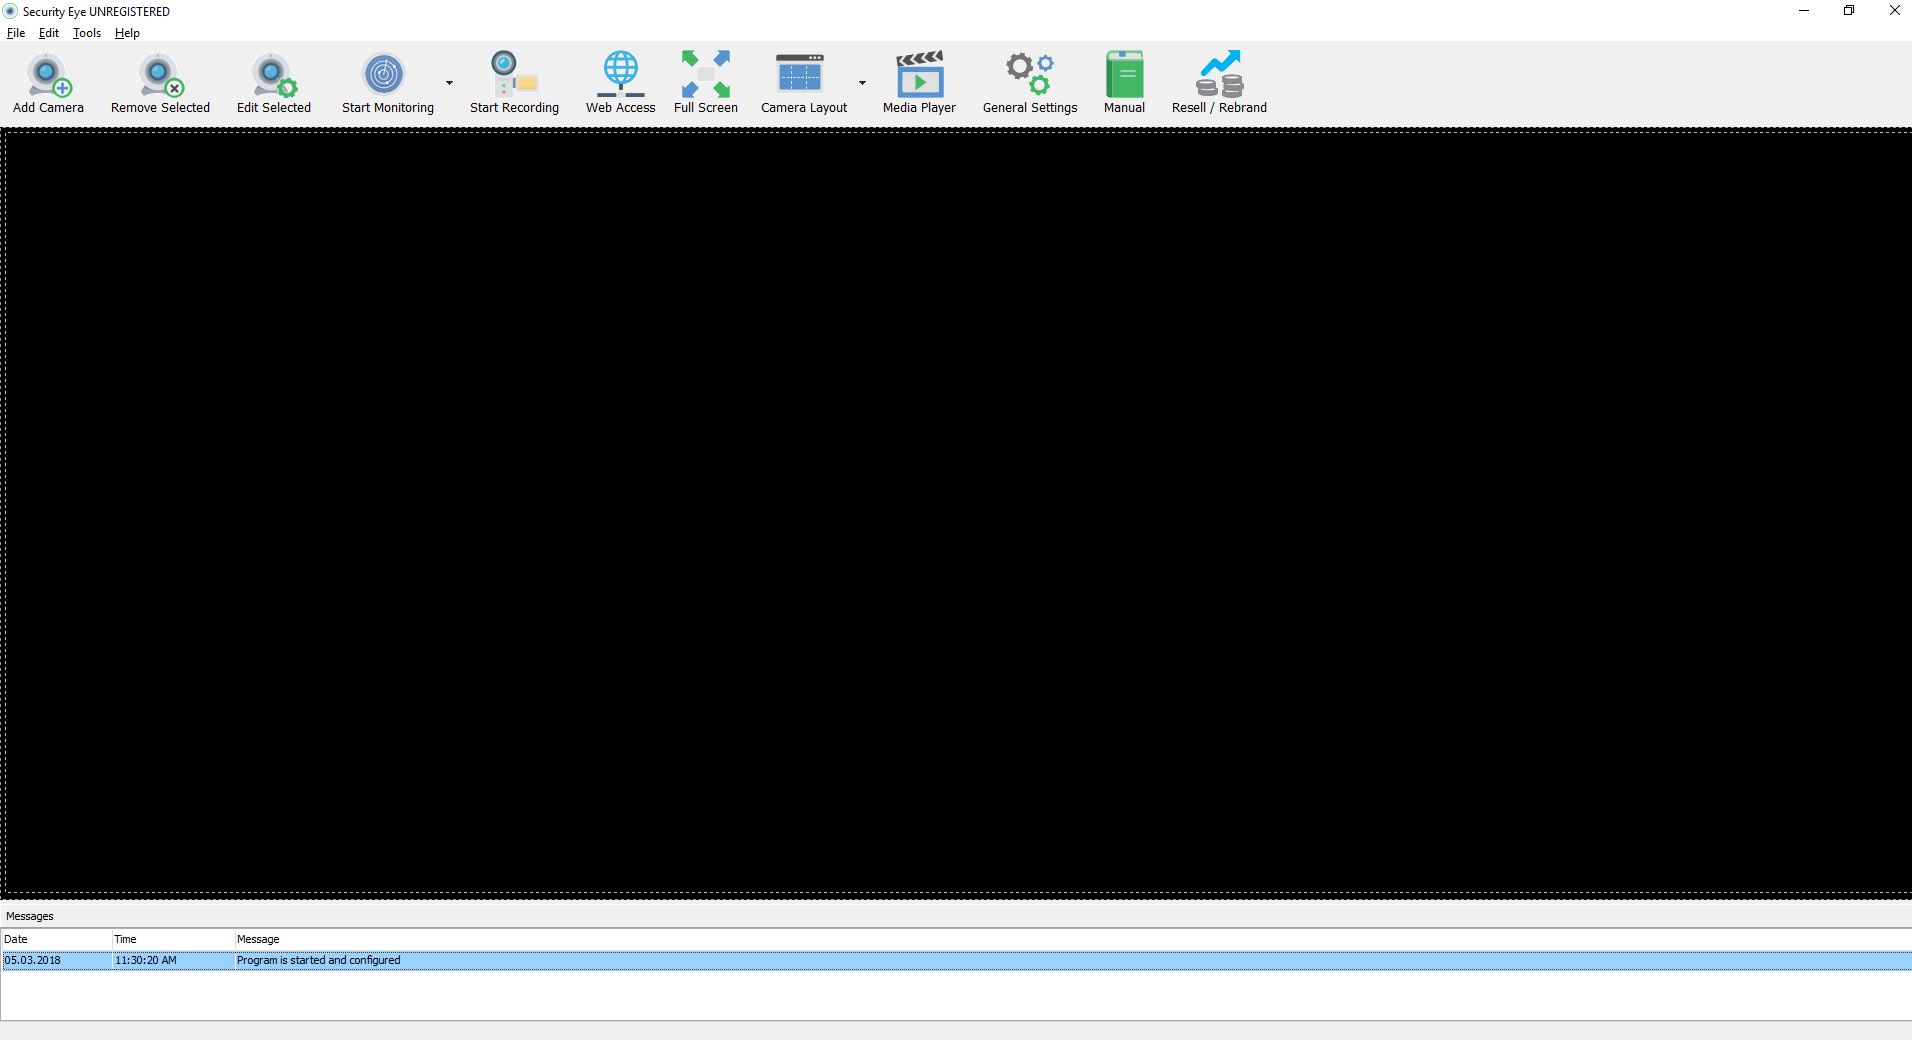The image size is (1912, 1040).
Task: Open the Camera Layout options
Action: pos(802,80)
